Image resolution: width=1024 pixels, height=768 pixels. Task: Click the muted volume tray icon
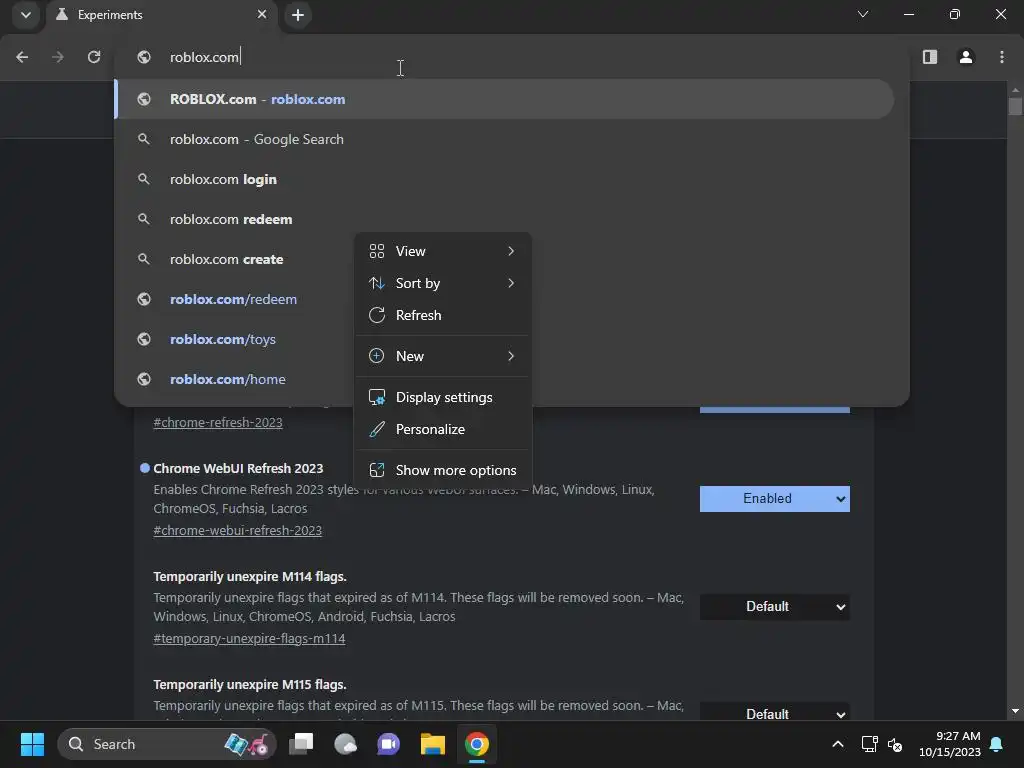click(895, 744)
